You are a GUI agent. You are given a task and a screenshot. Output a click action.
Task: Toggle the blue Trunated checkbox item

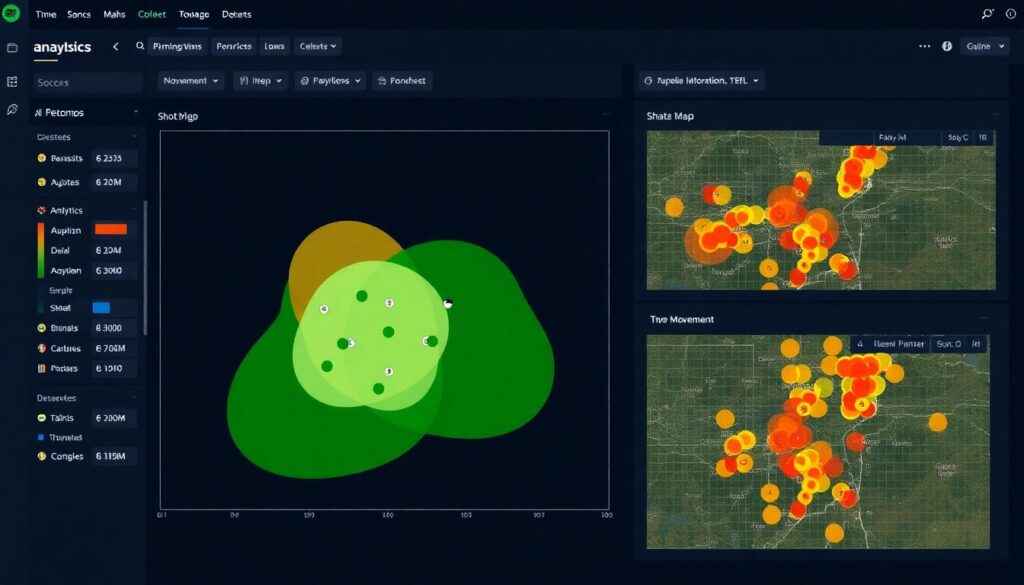pos(41,438)
